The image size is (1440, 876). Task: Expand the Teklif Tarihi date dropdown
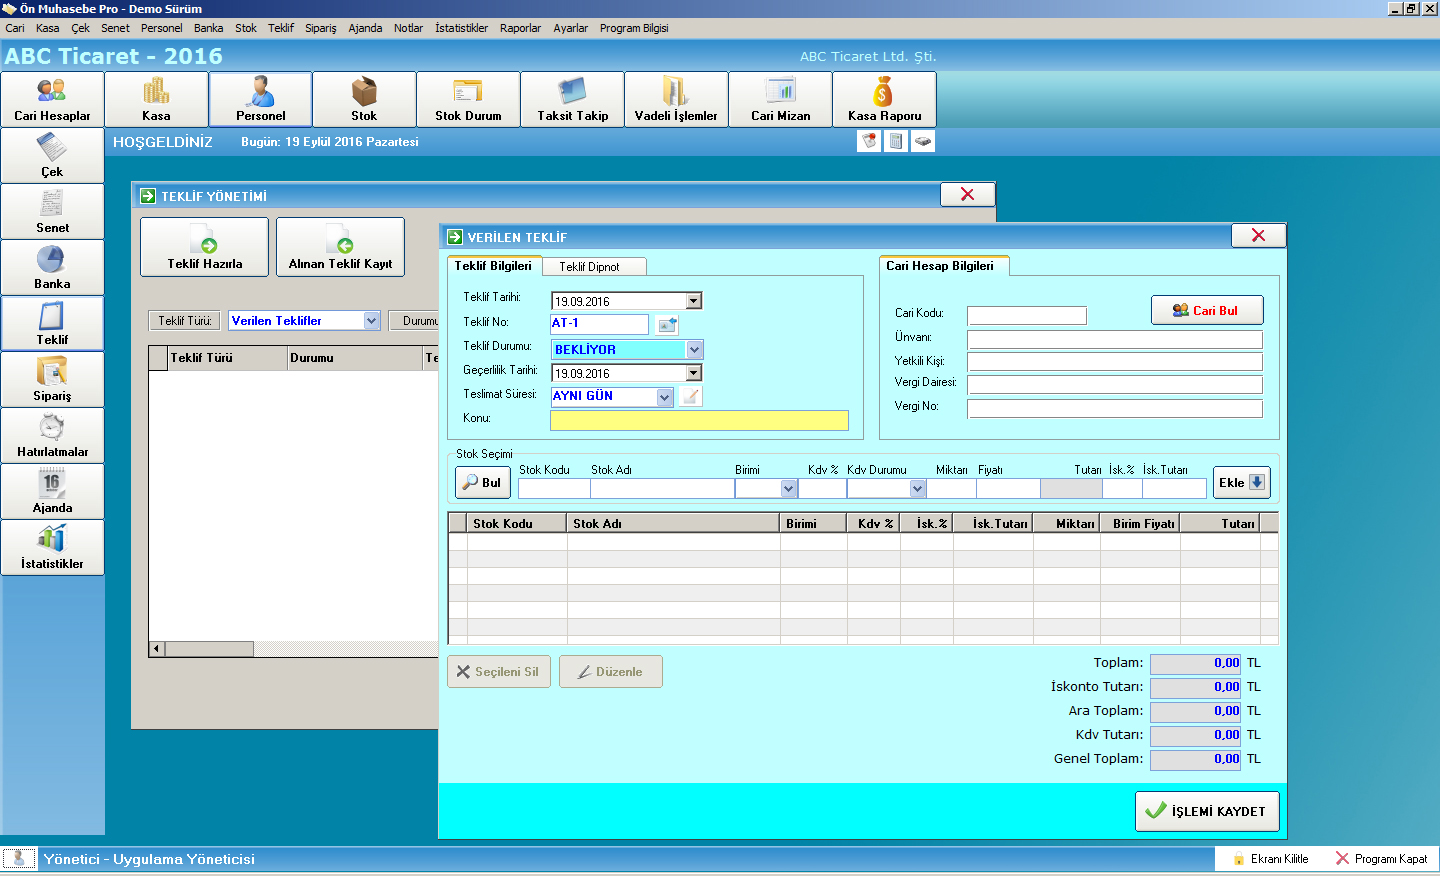(x=694, y=301)
